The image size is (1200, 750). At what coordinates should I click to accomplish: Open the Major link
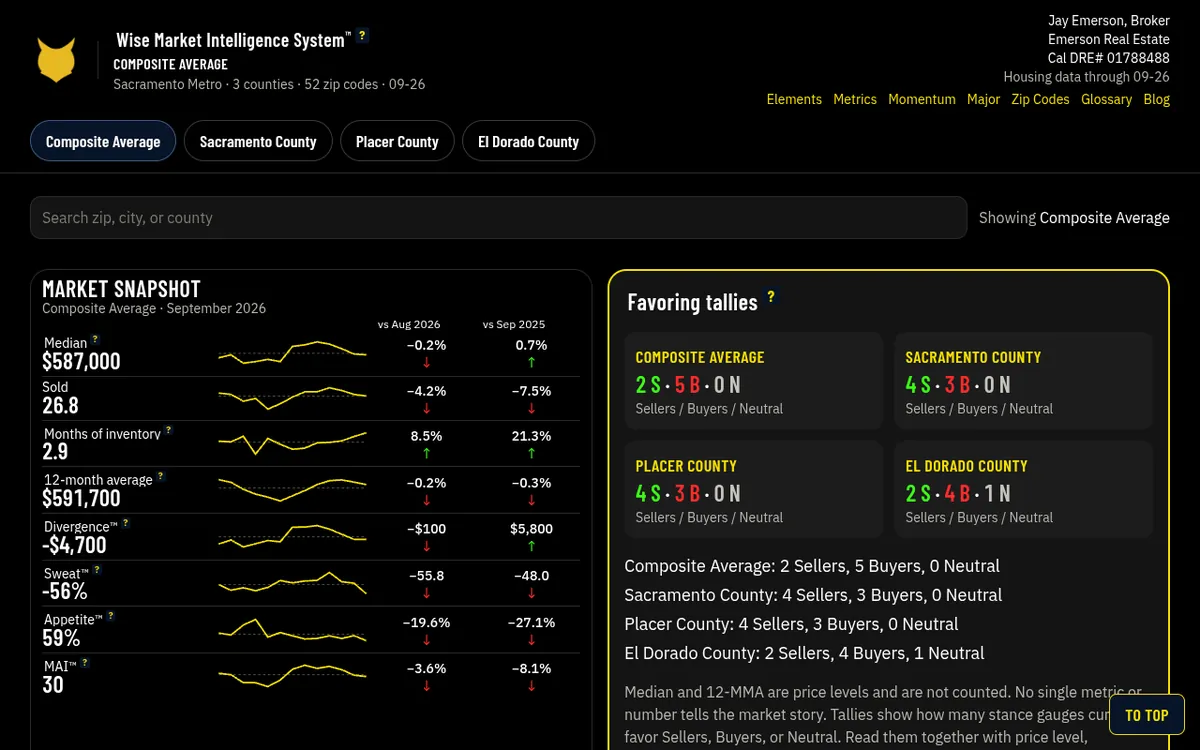coord(984,99)
